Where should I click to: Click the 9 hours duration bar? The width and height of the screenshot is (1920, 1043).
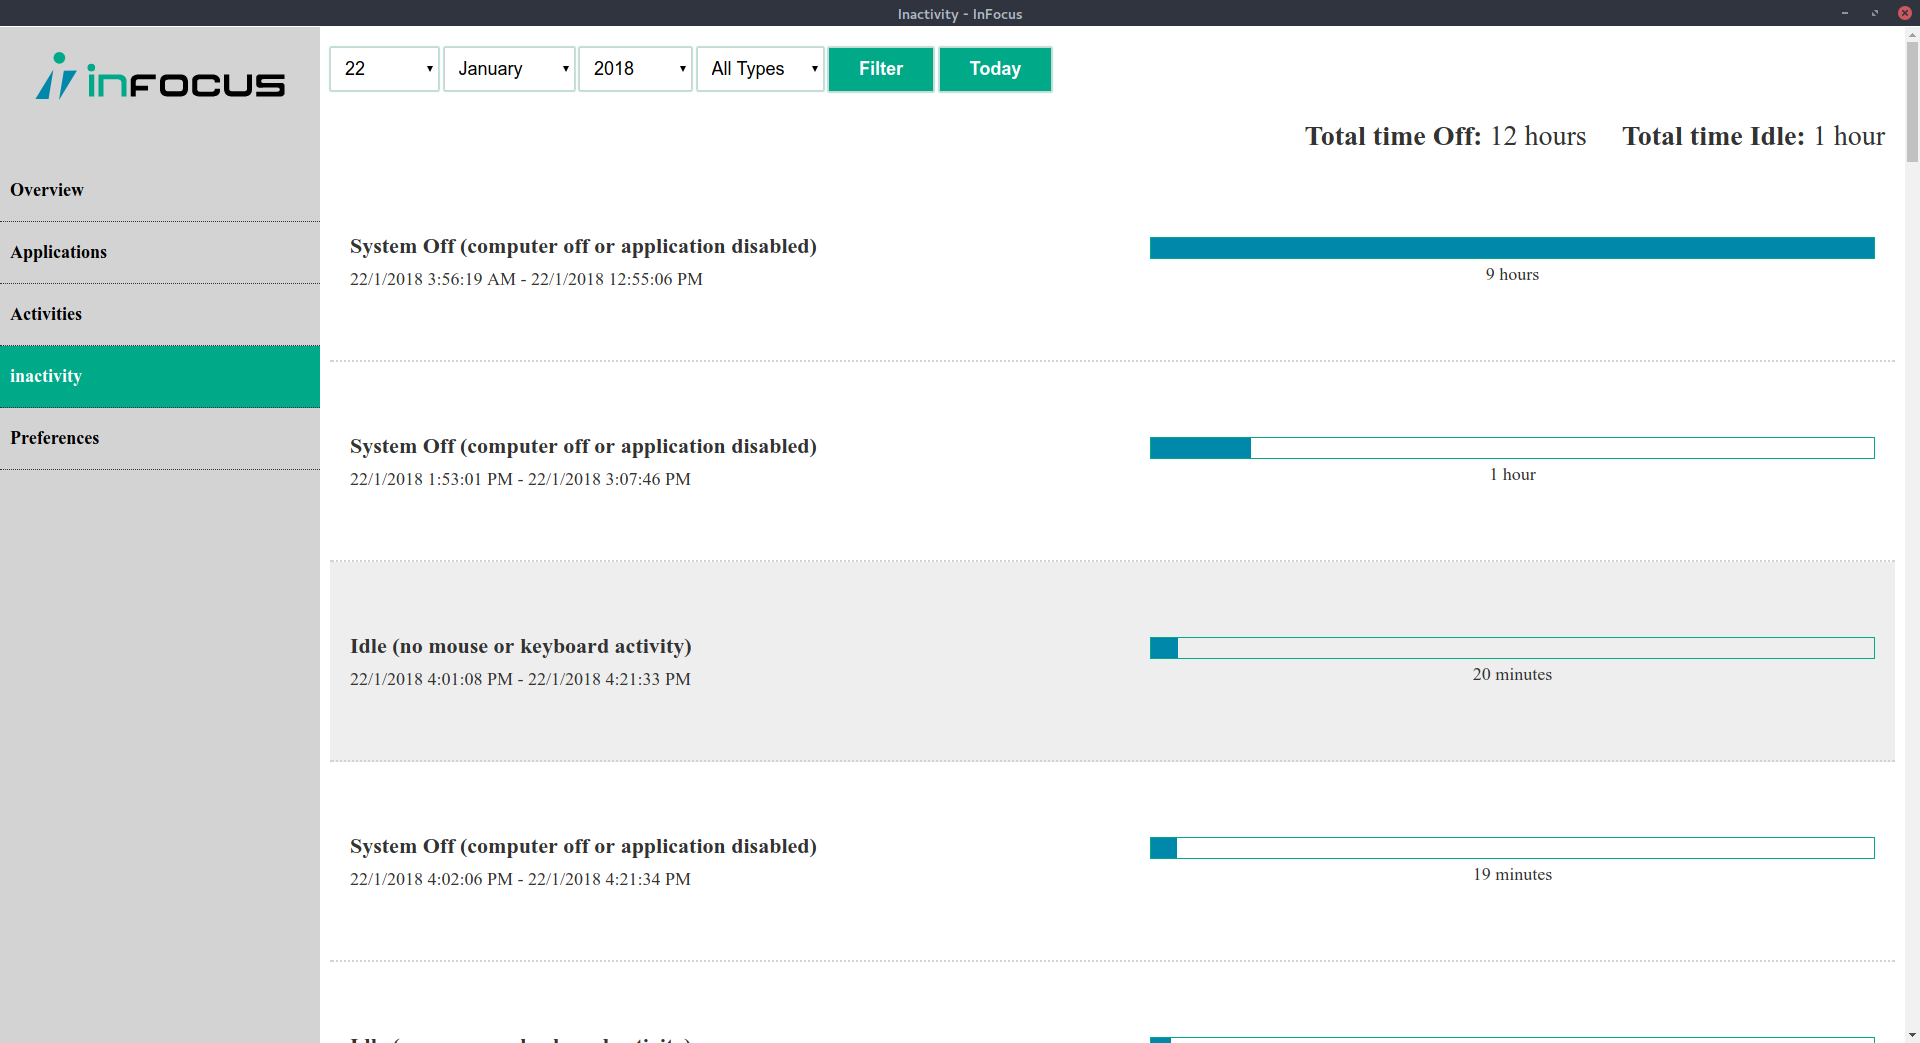click(x=1512, y=248)
